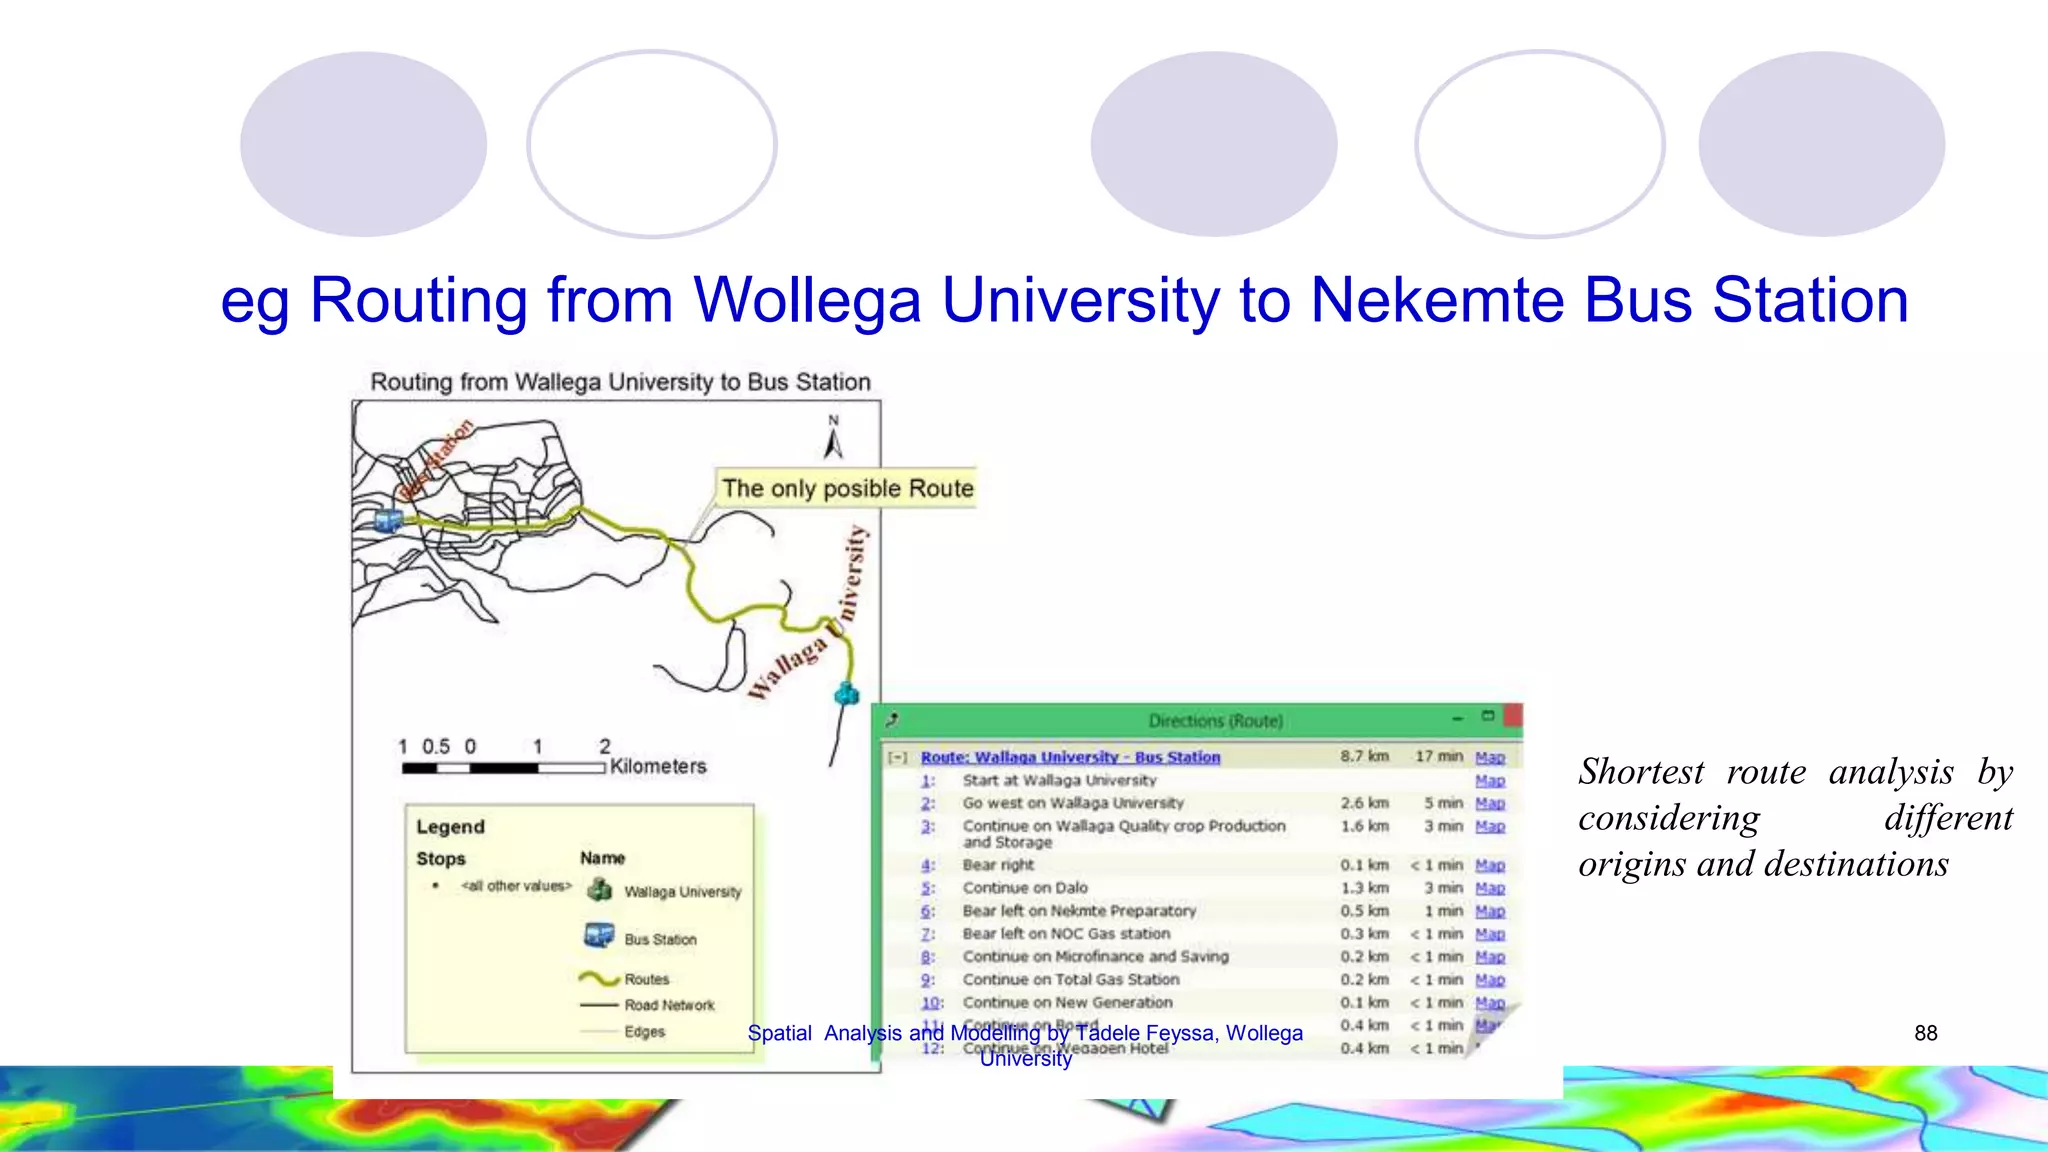Click the Wallaga University stop icon on the map
Image resolution: width=2048 pixels, height=1152 pixels.
pos(847,692)
